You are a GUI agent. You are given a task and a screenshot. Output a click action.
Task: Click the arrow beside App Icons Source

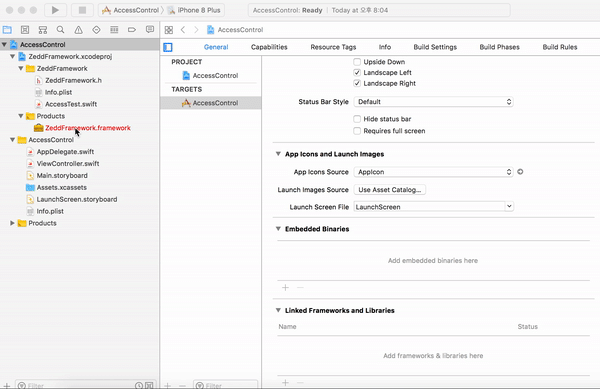[x=520, y=172]
